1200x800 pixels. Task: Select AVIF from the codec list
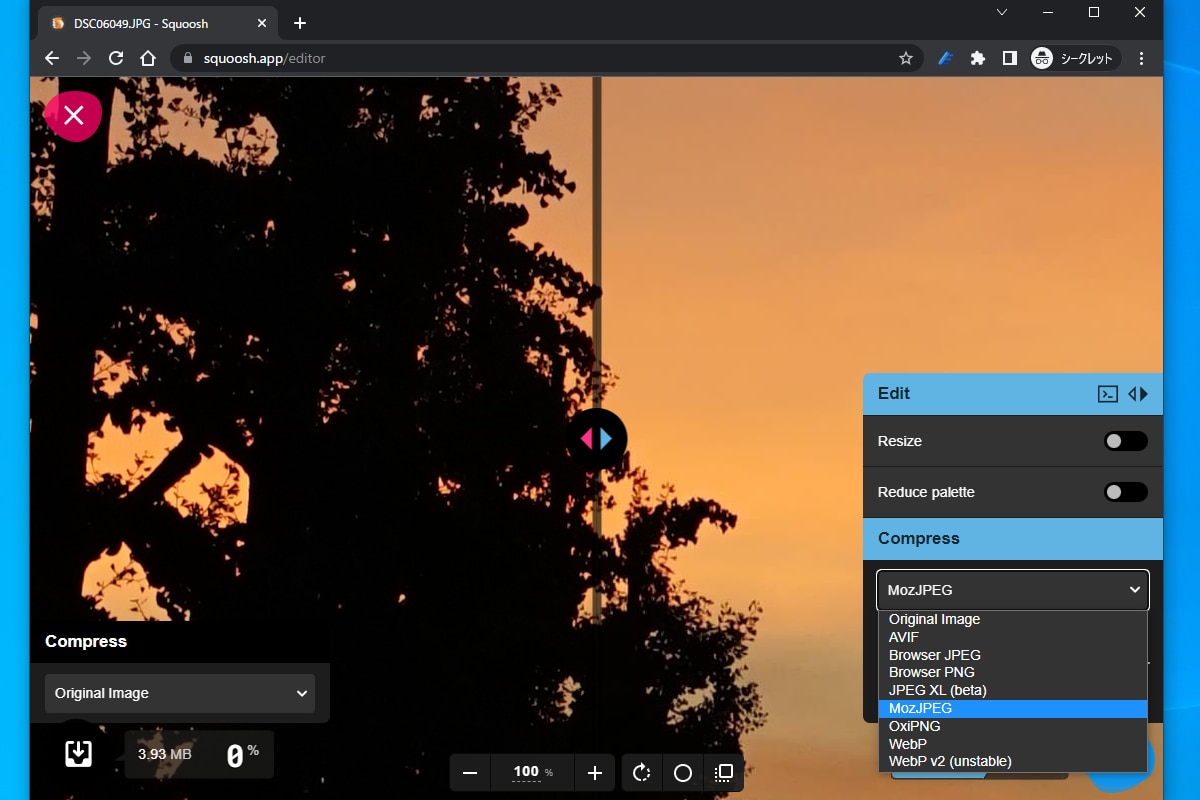[904, 637]
